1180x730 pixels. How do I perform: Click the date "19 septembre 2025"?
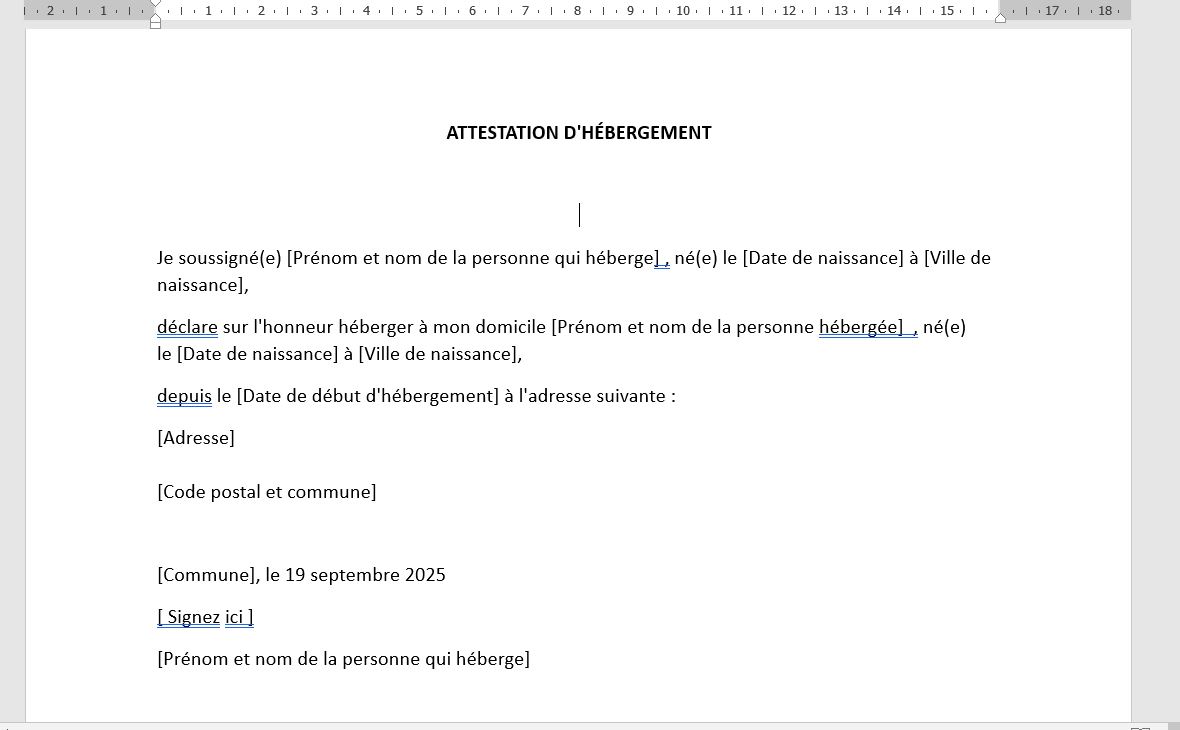(x=365, y=575)
